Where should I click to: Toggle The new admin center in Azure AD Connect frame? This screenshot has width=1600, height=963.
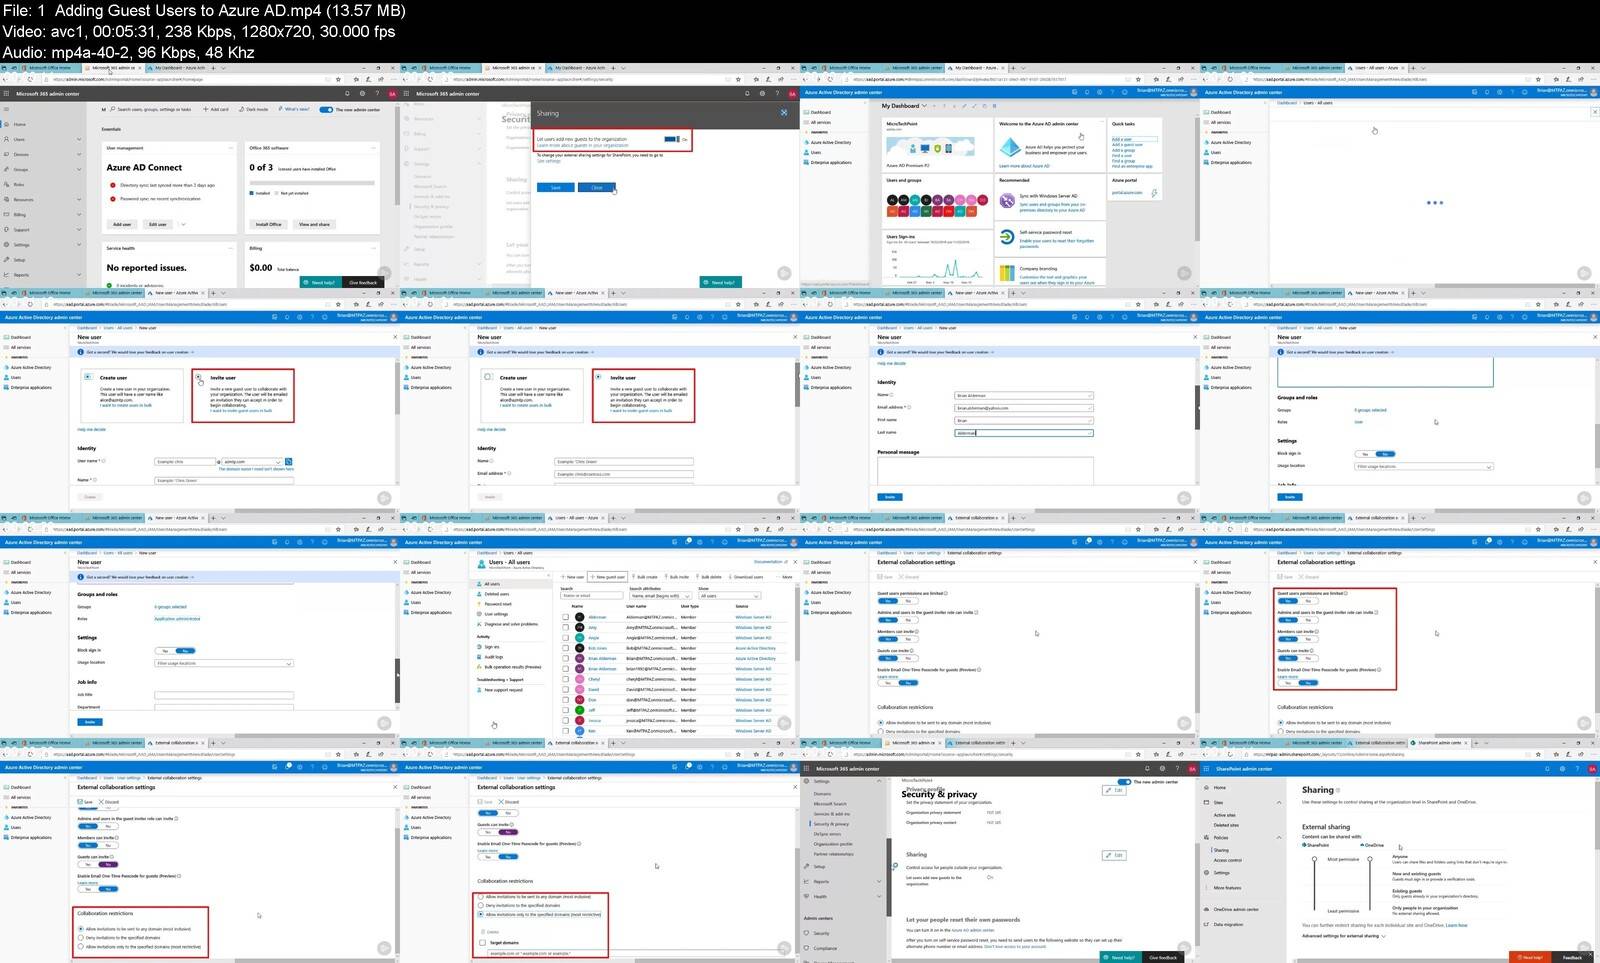point(326,109)
